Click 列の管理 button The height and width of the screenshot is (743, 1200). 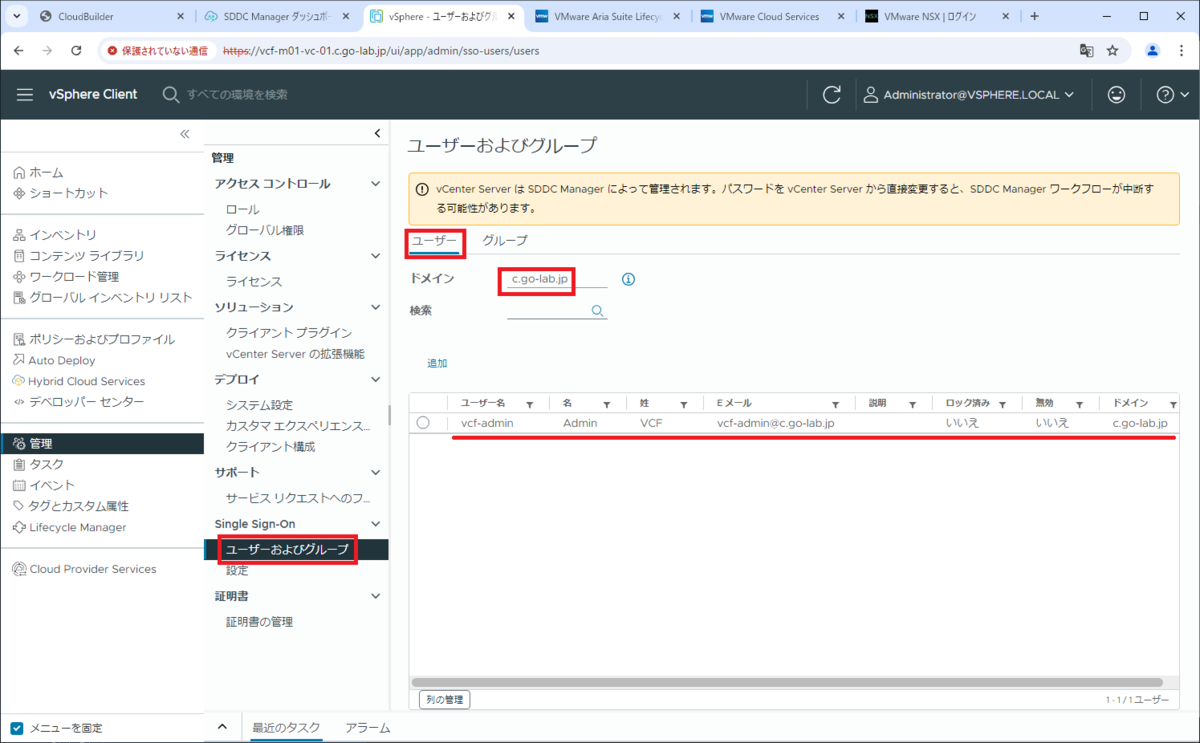pos(444,700)
